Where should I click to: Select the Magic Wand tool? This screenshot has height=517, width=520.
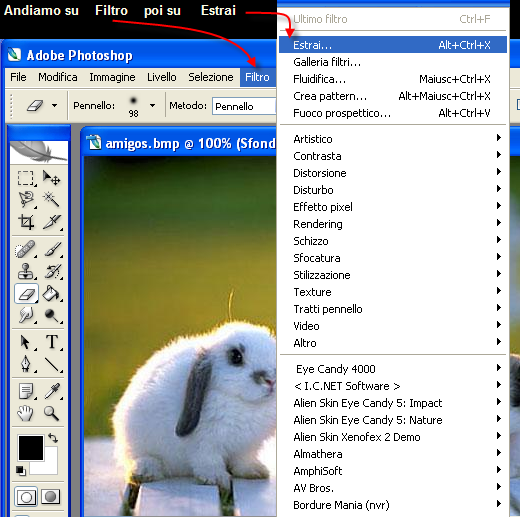pos(51,199)
